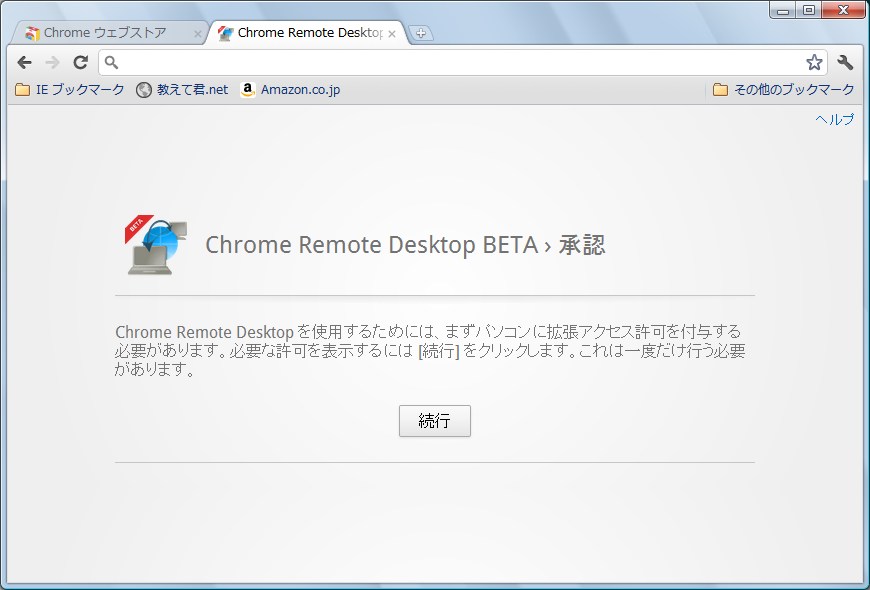This screenshot has height=590, width=870.
Task: Expand the その他のブックマーク folder
Action: coord(783,89)
